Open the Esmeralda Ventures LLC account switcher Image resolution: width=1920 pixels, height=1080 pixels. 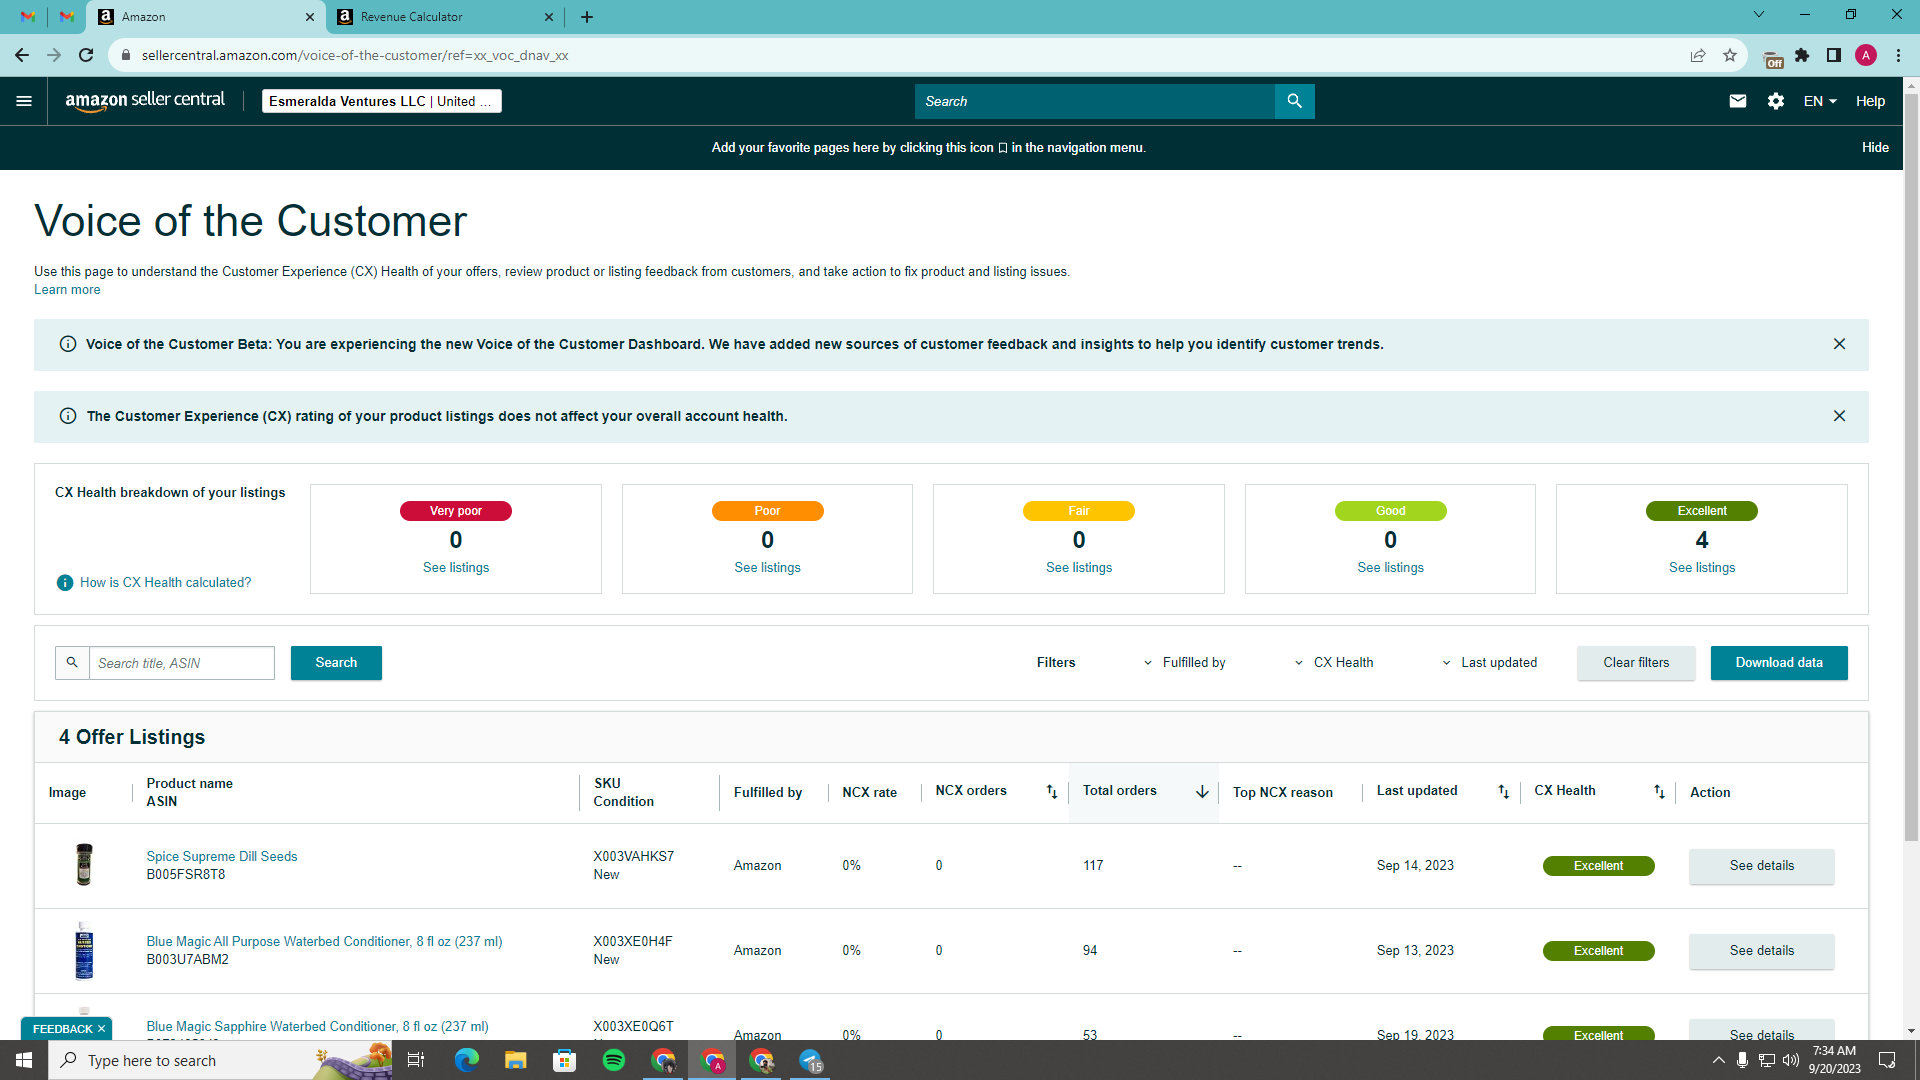tap(381, 101)
